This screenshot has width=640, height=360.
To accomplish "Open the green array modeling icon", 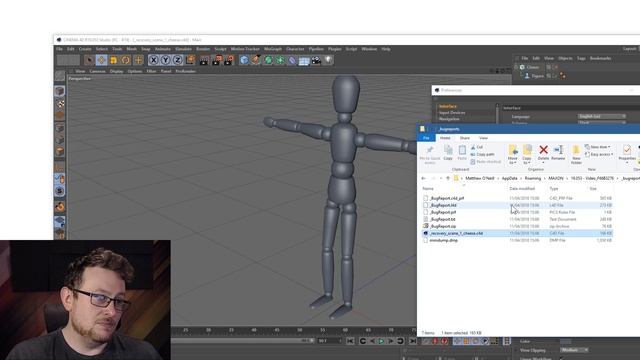I will tap(280, 60).
